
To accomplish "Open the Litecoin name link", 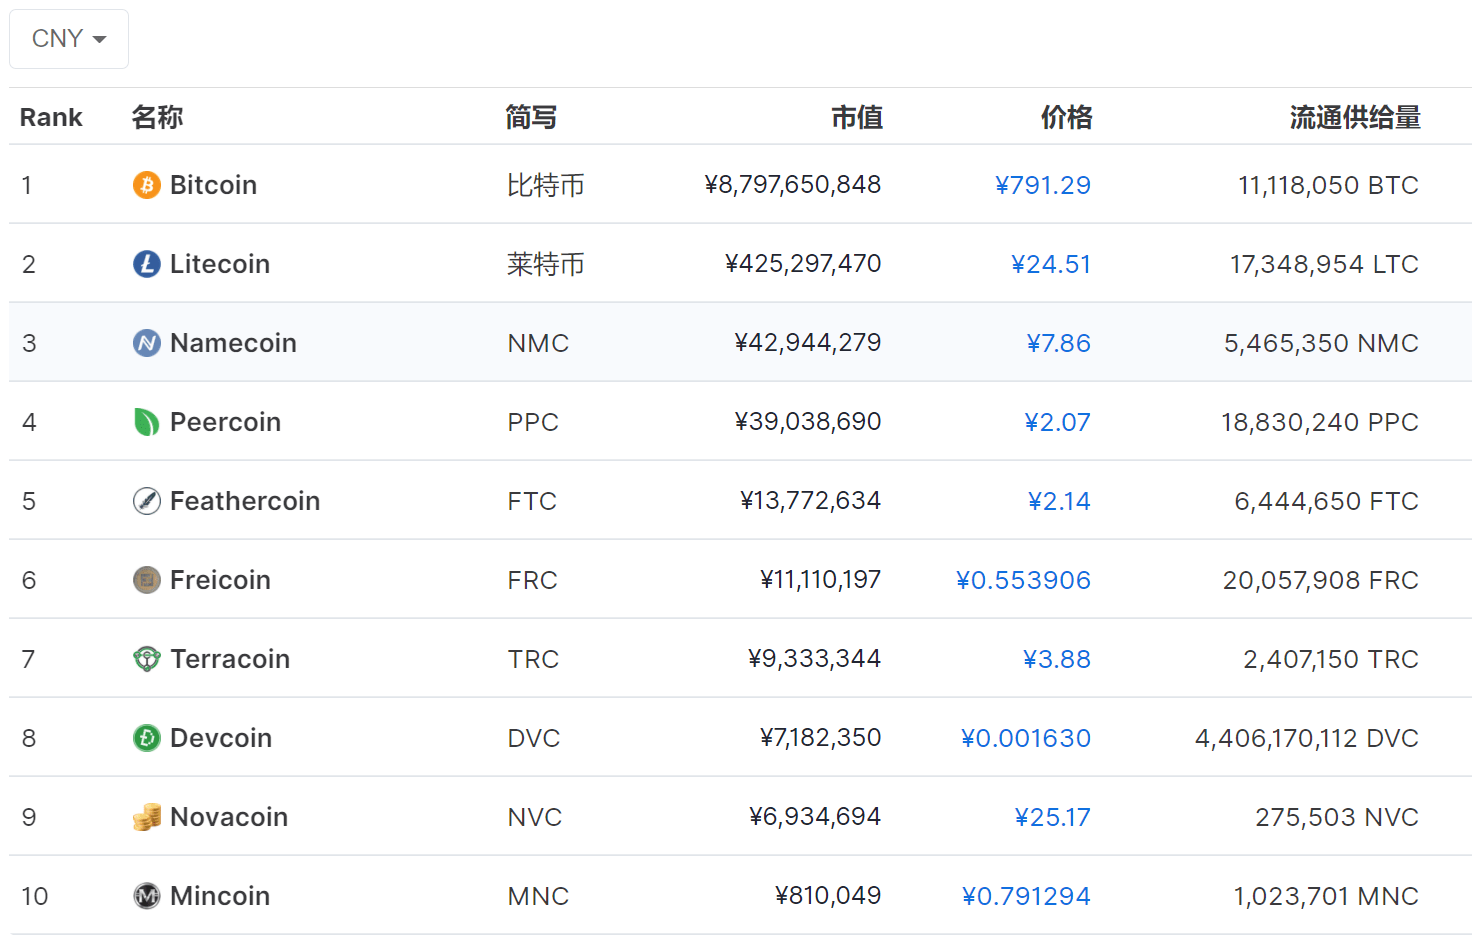I will coord(220,264).
